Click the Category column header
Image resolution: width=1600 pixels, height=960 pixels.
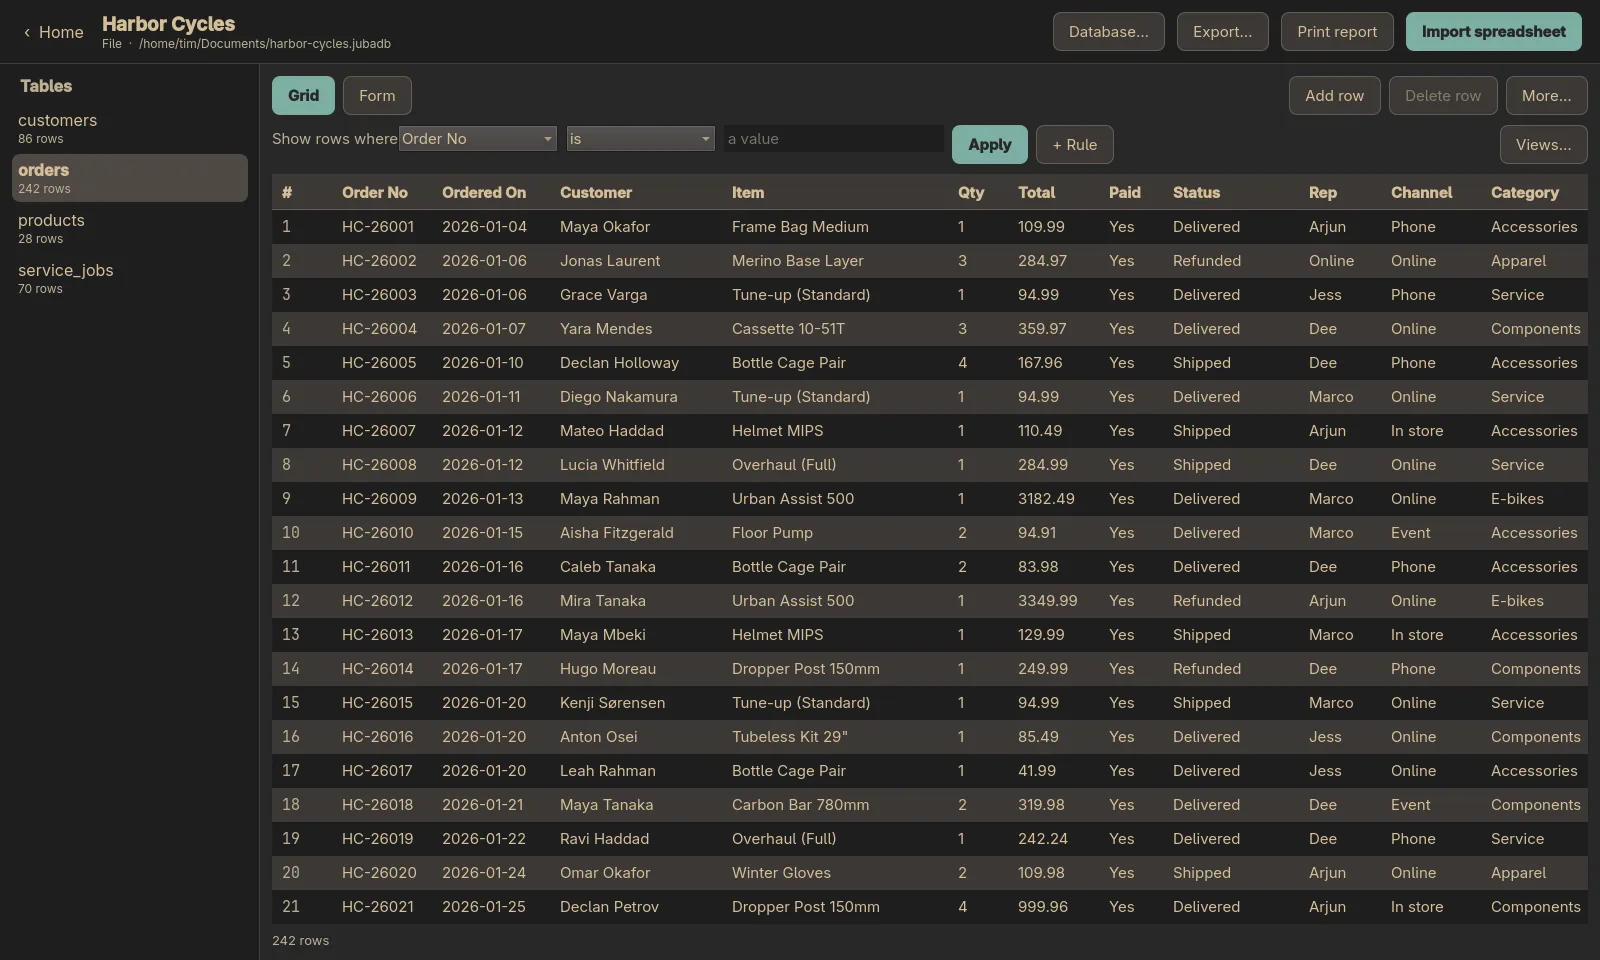click(x=1525, y=193)
